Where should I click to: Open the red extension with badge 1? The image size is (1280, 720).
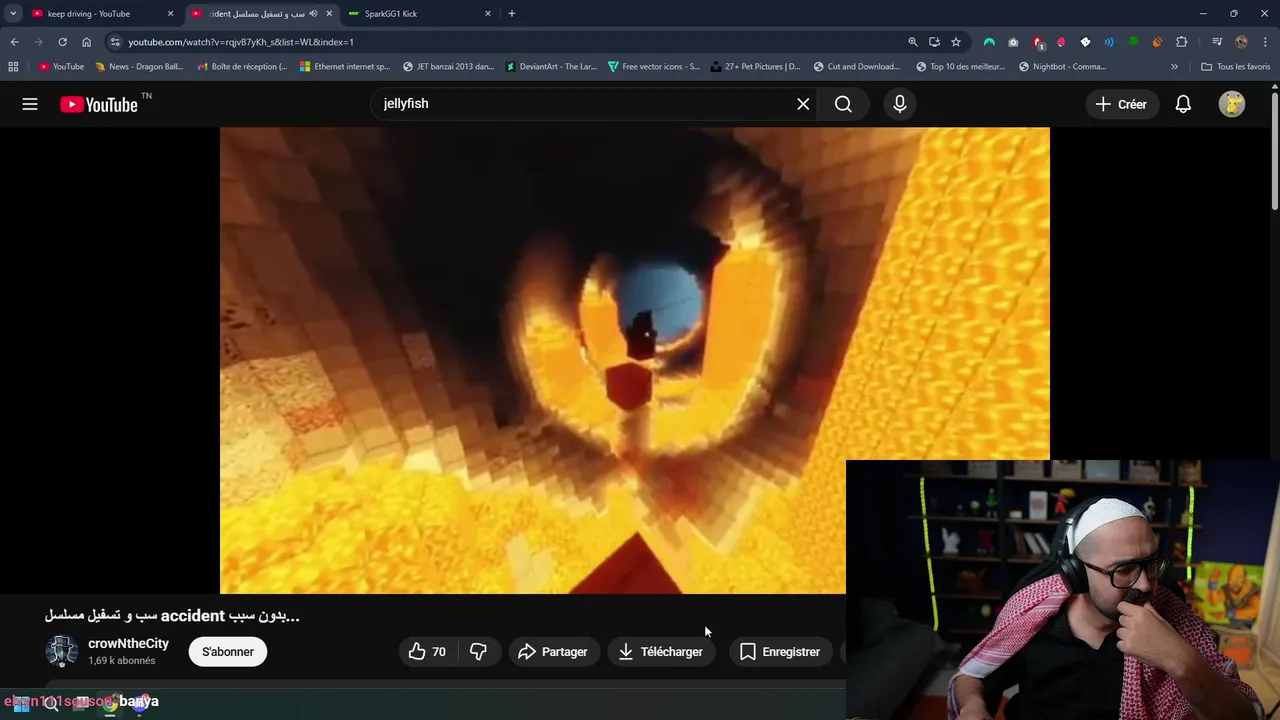click(1038, 42)
